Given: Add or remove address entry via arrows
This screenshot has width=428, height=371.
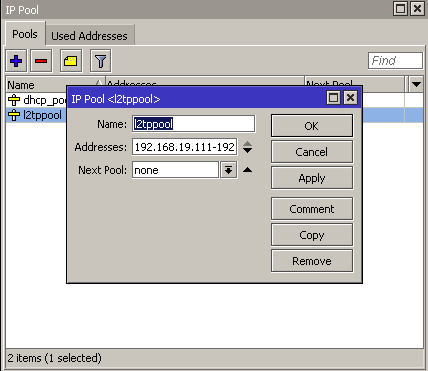Looking at the screenshot, I should click(247, 147).
